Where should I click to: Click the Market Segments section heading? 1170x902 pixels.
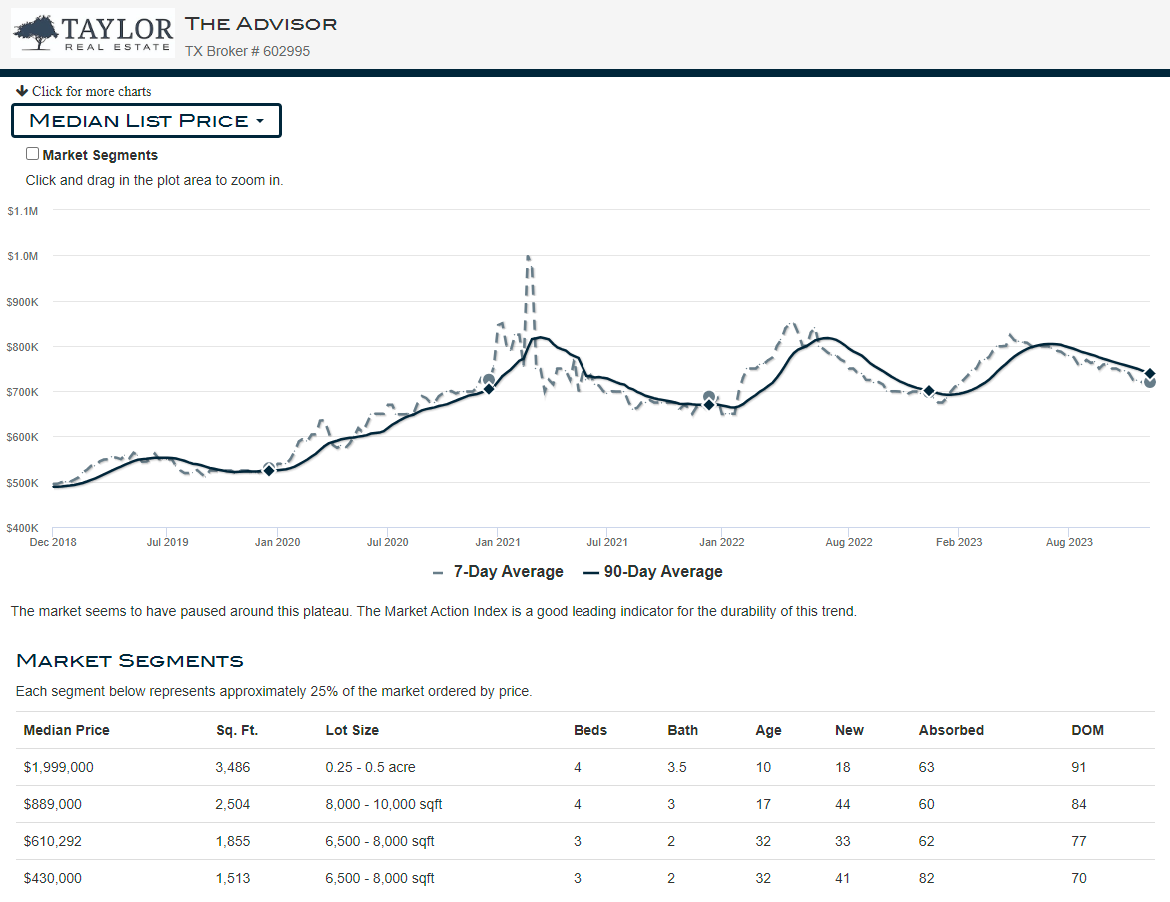[130, 661]
